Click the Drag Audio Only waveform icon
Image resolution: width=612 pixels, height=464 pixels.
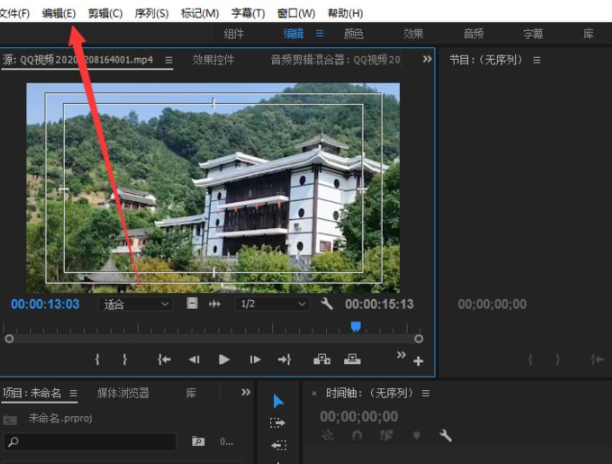pyautogui.click(x=215, y=304)
